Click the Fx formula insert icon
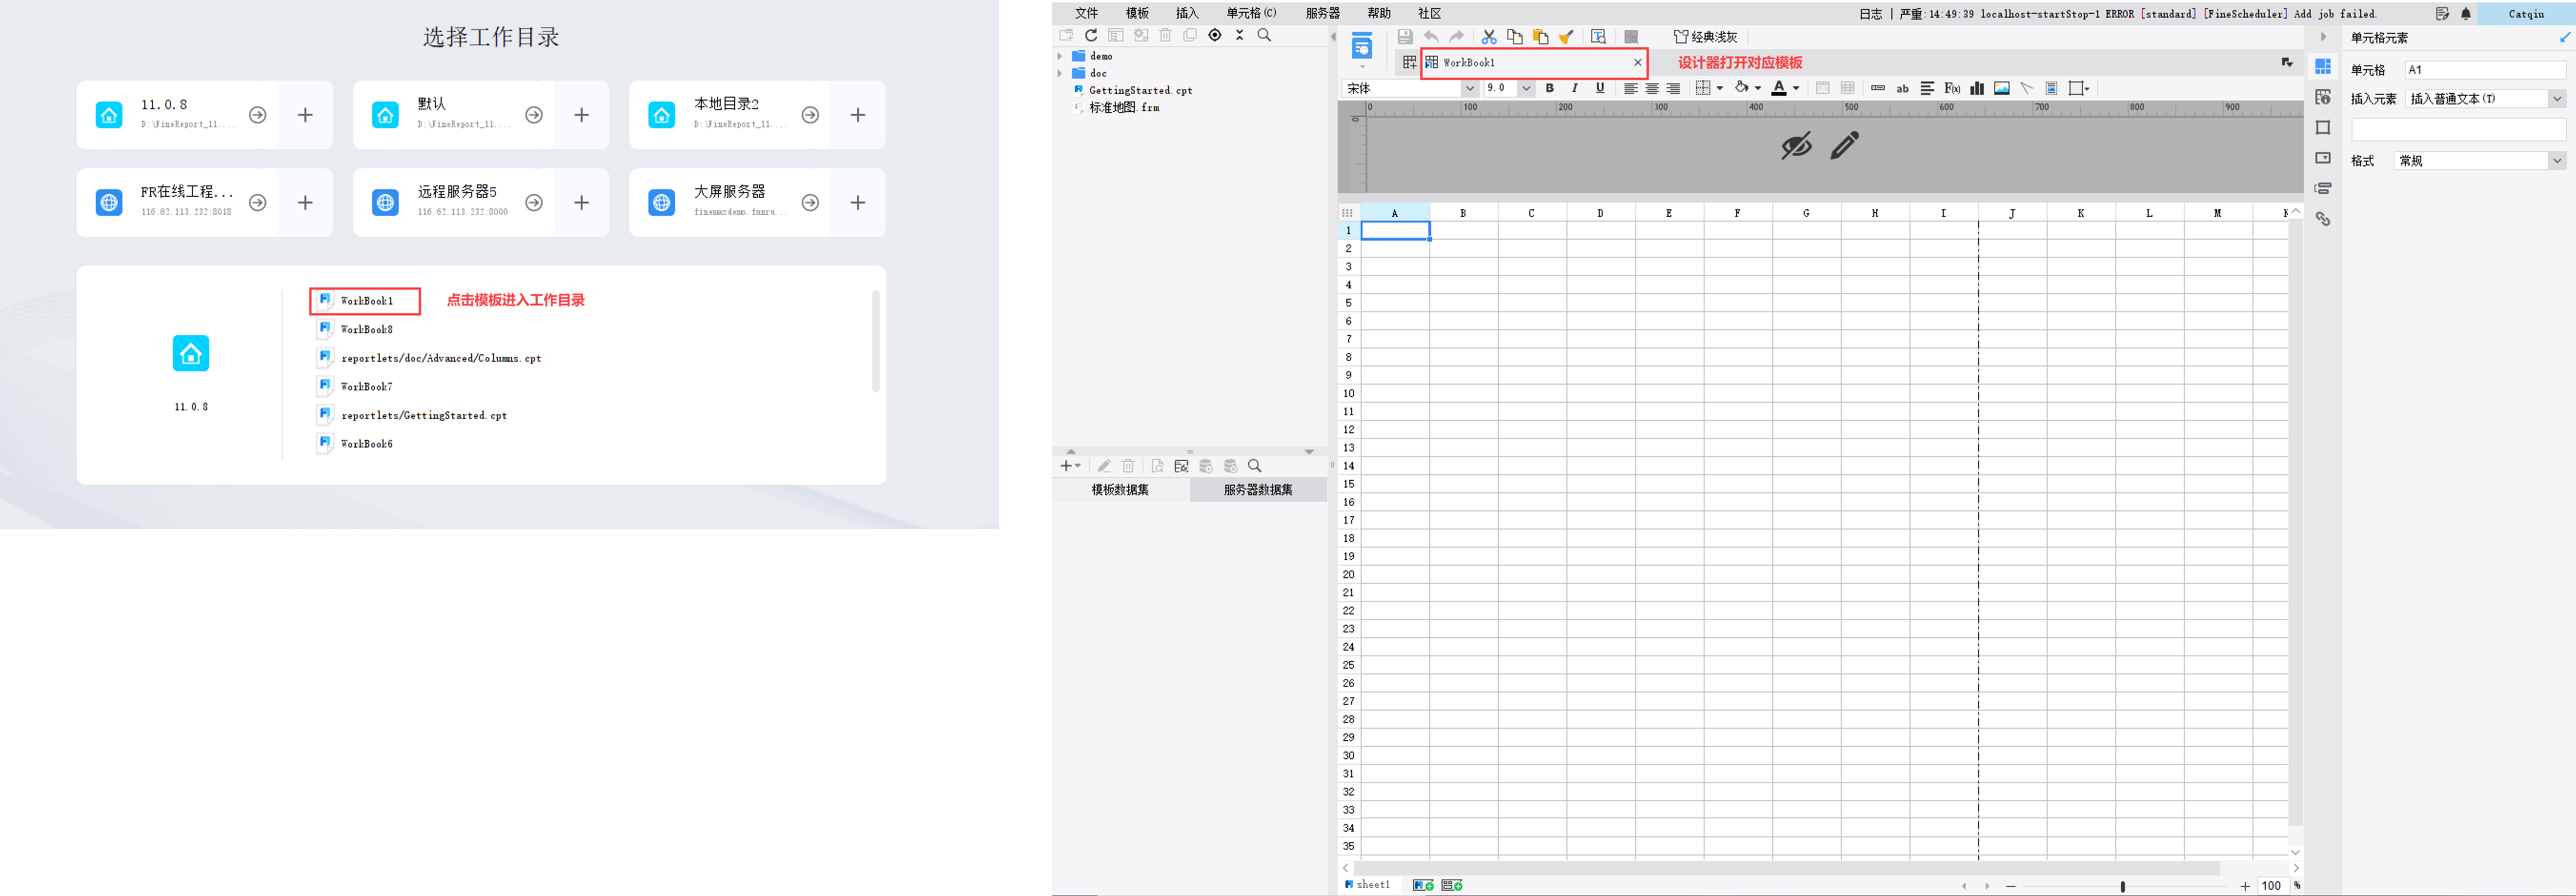 point(1951,88)
